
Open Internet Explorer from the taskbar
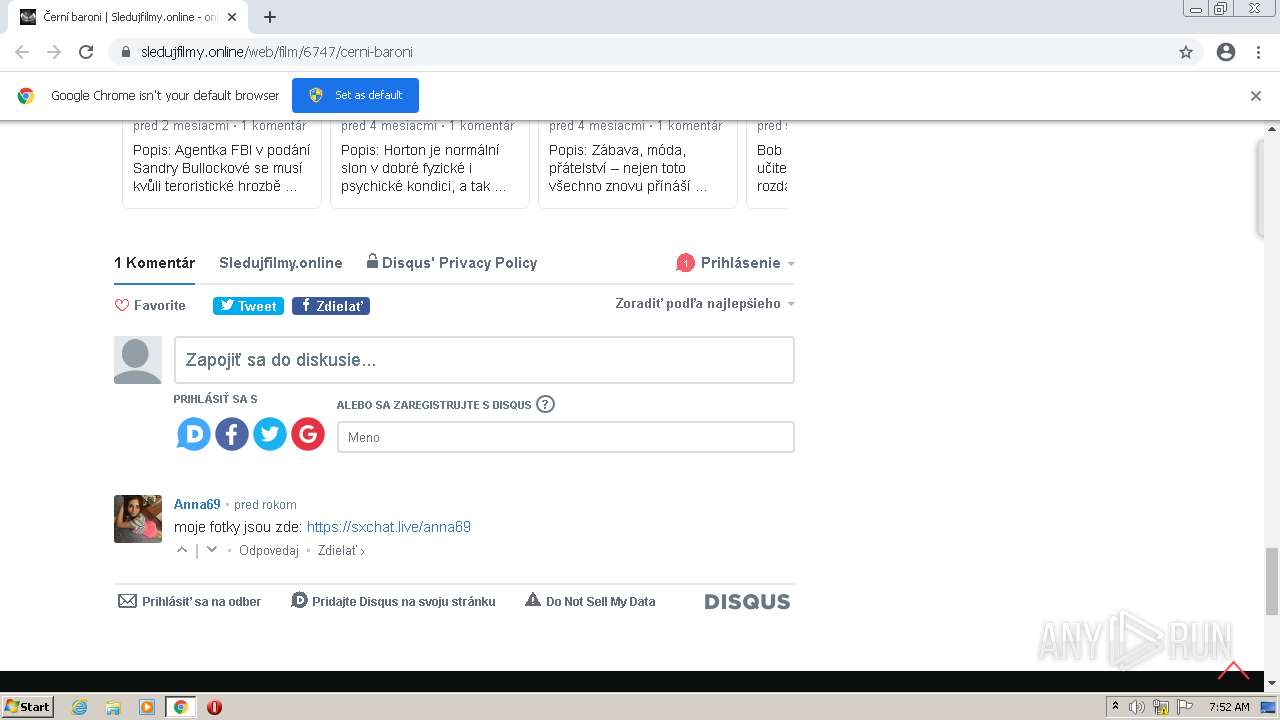(79, 707)
